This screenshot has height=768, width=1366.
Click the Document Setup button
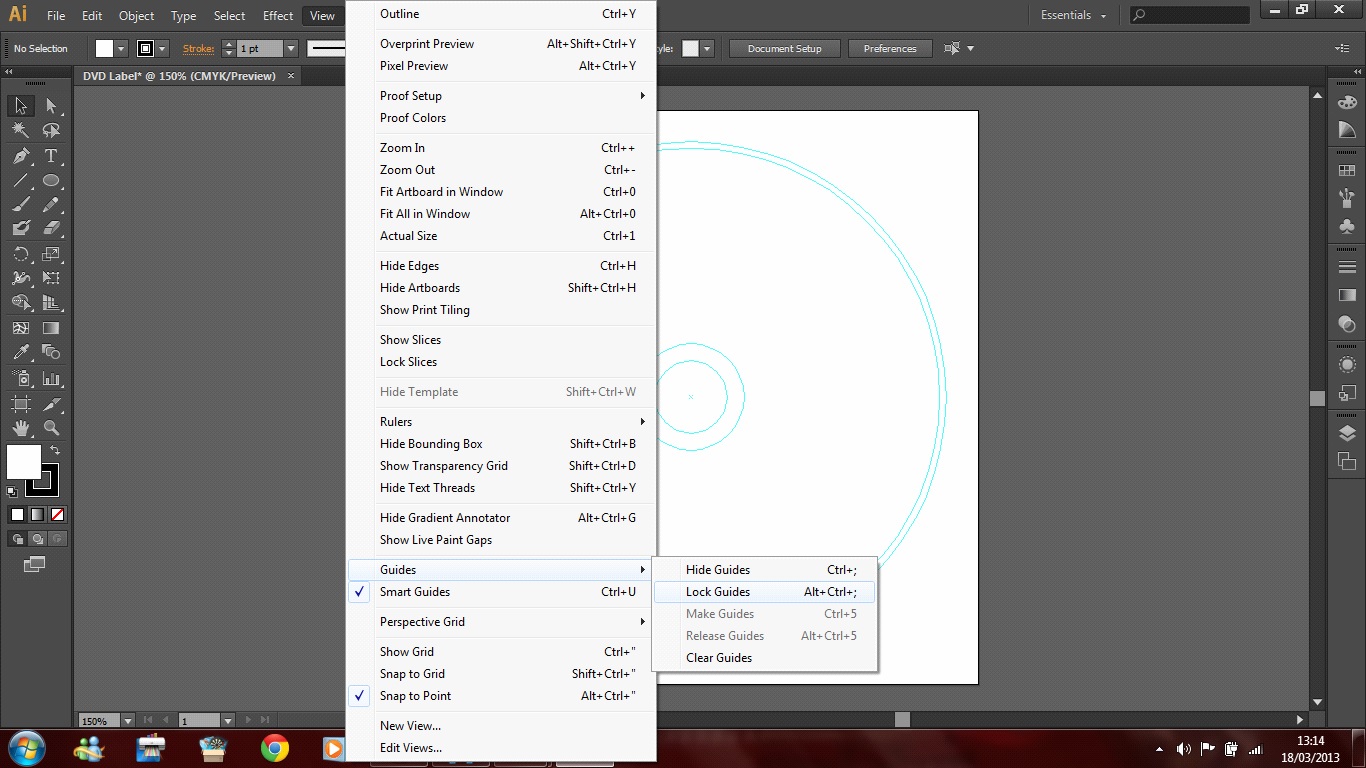784,48
